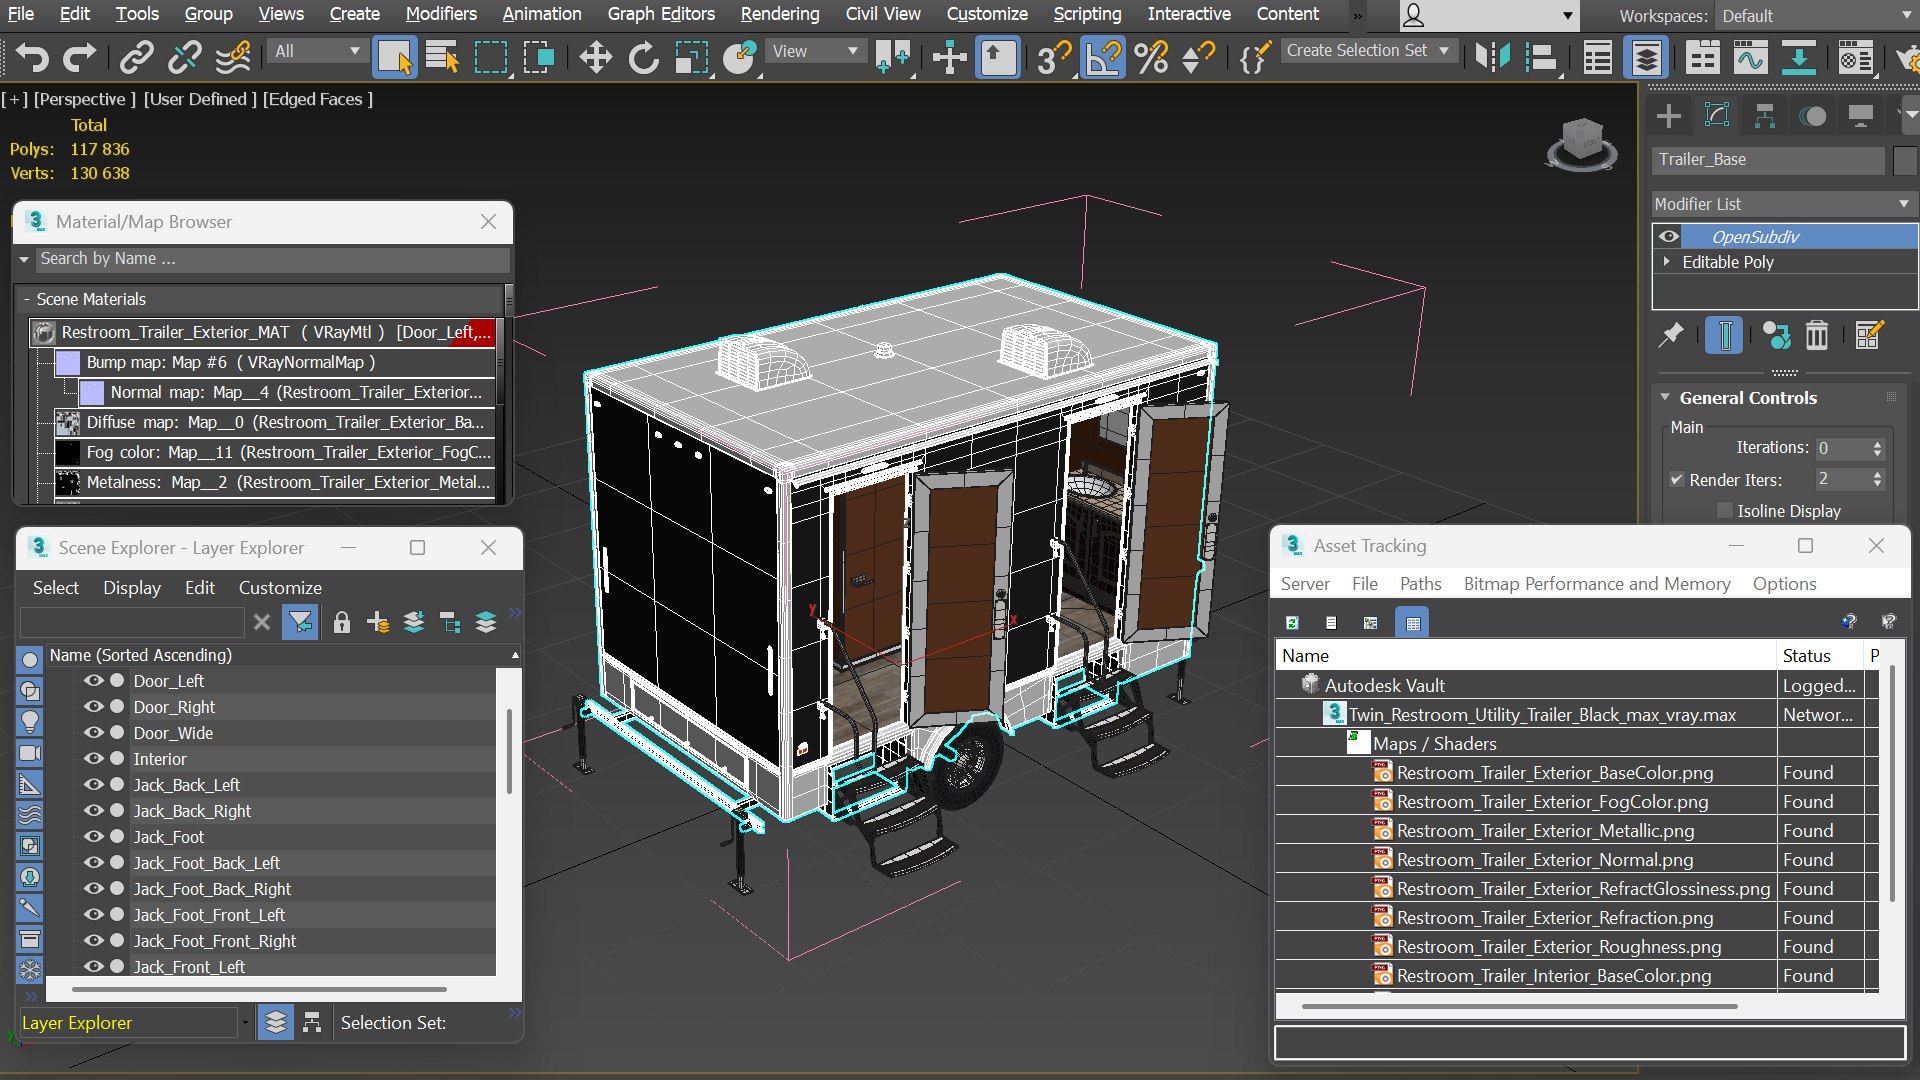The height and width of the screenshot is (1080, 1920).
Task: Collapse the Scene Materials group
Action: pos(27,299)
